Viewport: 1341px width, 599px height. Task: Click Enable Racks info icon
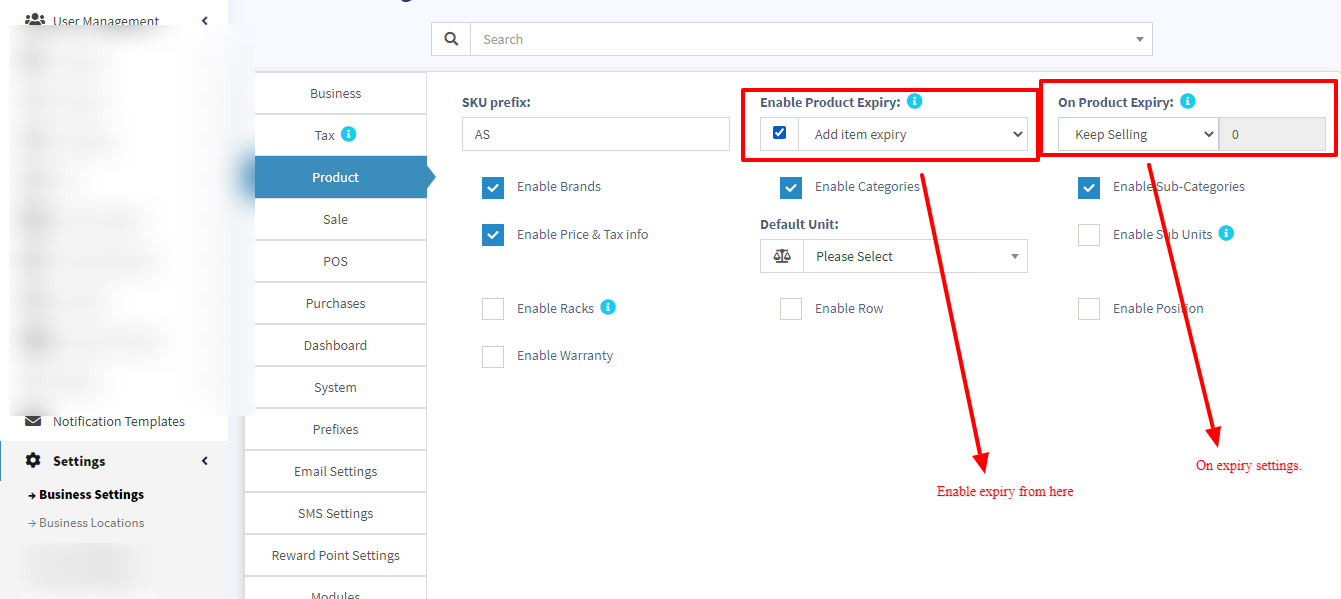608,307
